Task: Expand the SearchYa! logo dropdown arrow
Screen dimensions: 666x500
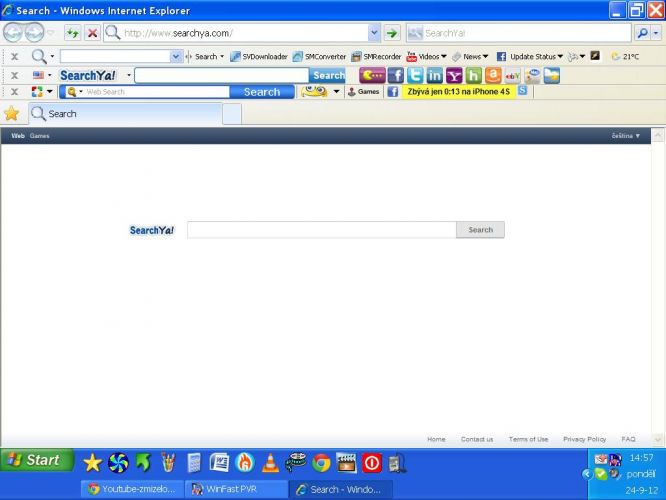Action: (129, 76)
